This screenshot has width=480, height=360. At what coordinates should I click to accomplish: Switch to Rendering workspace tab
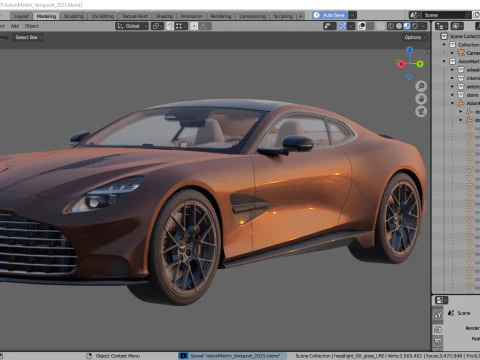(x=221, y=16)
